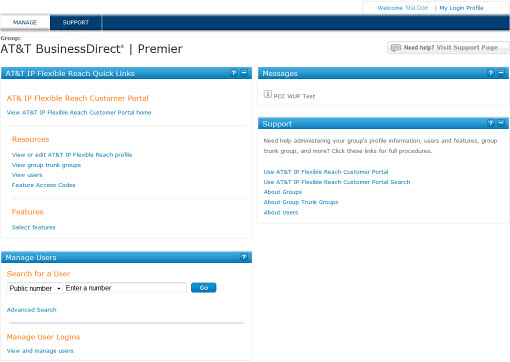Screen dimensions: 510x362
Task: Open help for the Messages panel
Action: [491, 73]
